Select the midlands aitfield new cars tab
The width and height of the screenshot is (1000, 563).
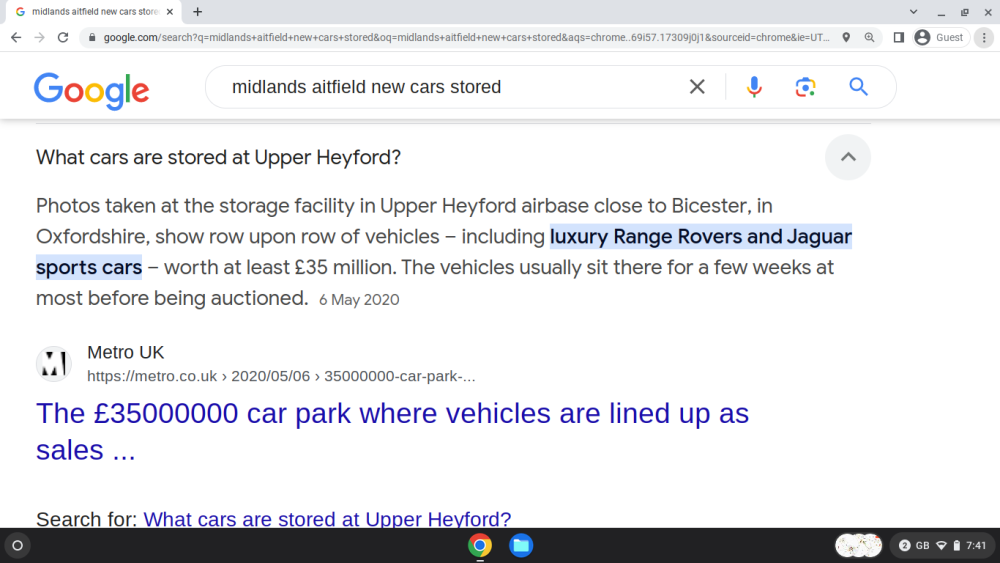coord(93,11)
